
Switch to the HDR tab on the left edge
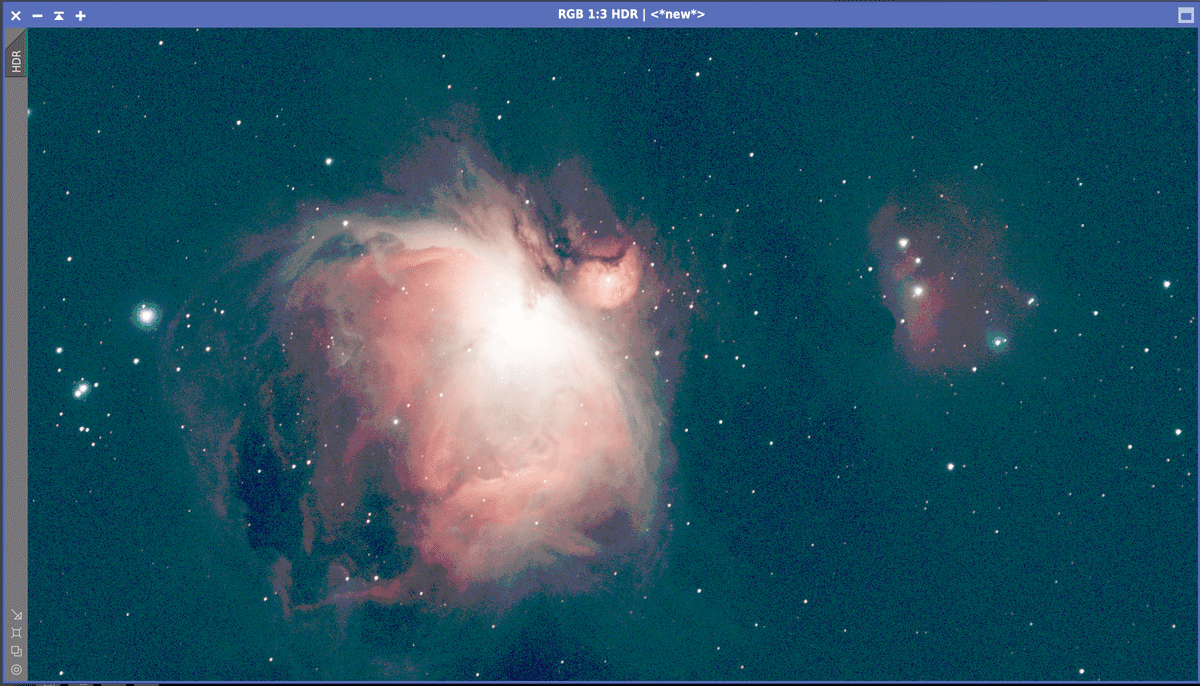click(x=15, y=62)
